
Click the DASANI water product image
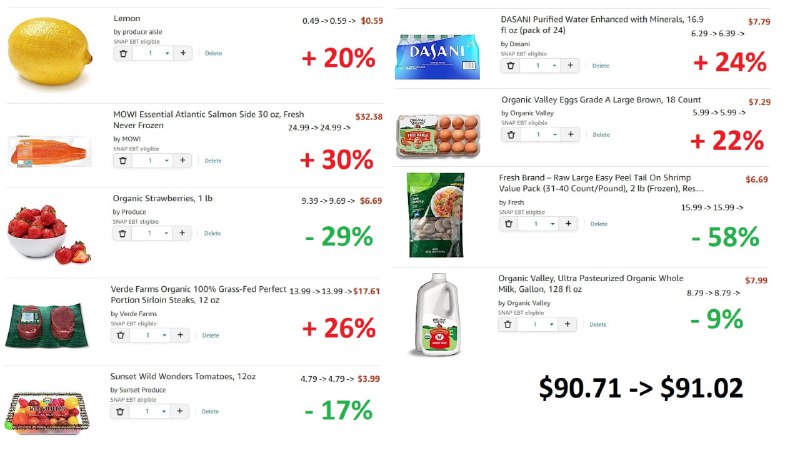click(437, 56)
